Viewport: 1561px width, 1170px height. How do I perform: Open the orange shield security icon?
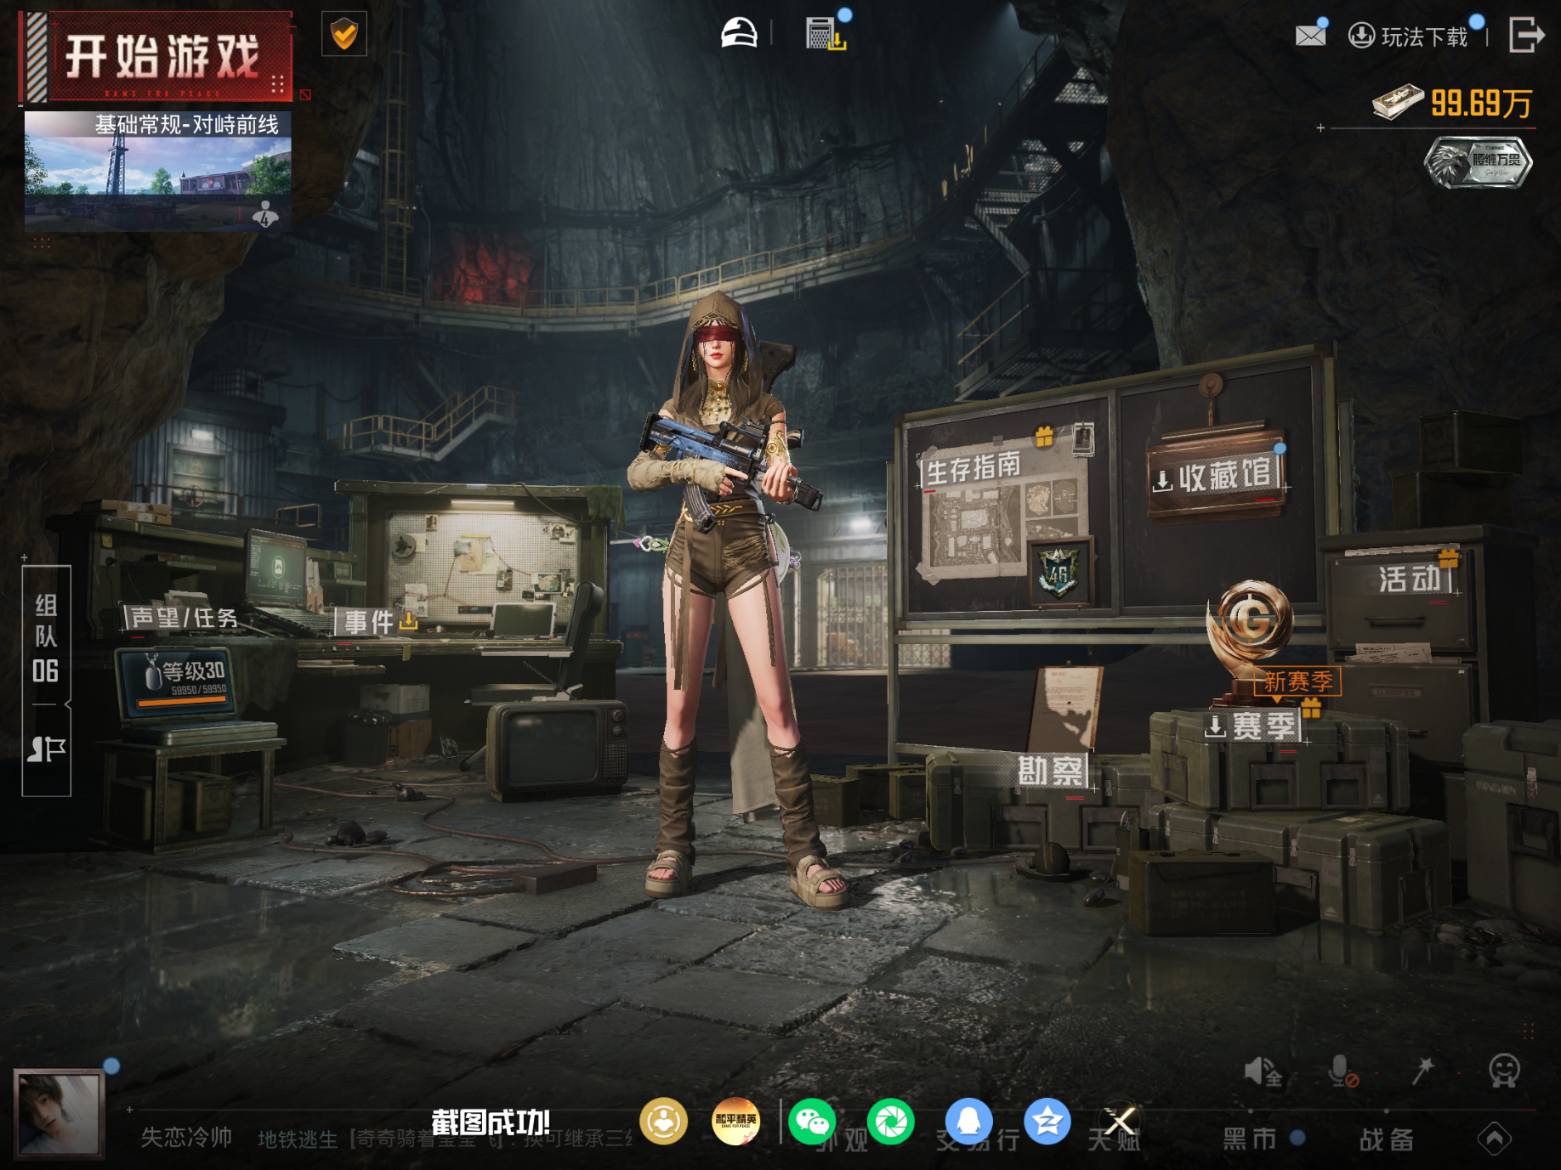(x=344, y=35)
